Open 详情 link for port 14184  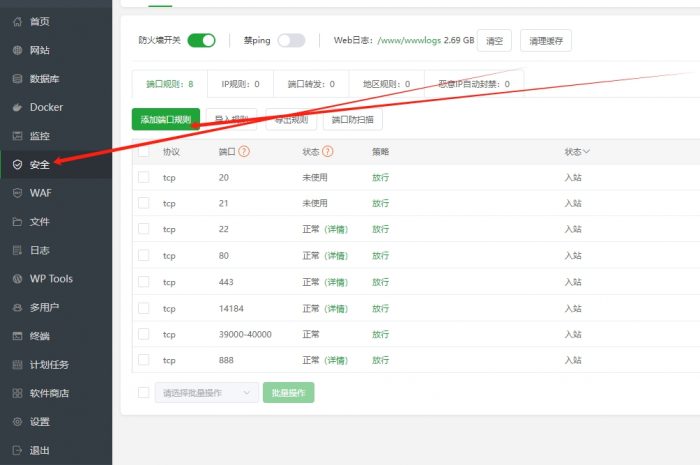(x=336, y=308)
